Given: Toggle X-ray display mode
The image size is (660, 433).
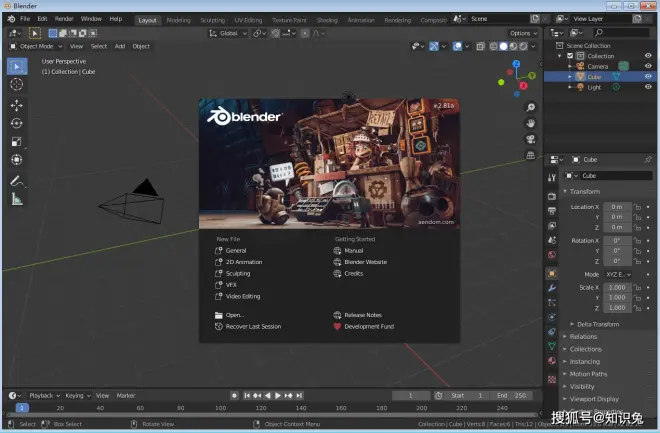Looking at the screenshot, I should [x=480, y=46].
